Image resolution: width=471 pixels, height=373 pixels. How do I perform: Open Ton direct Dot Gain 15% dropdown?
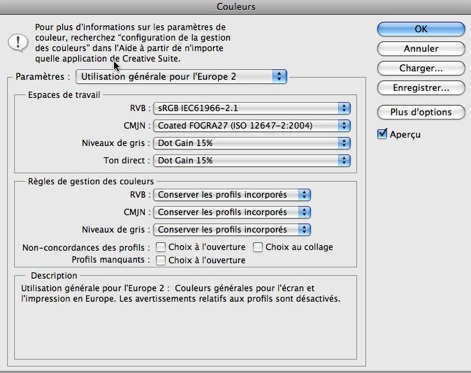[x=252, y=160]
